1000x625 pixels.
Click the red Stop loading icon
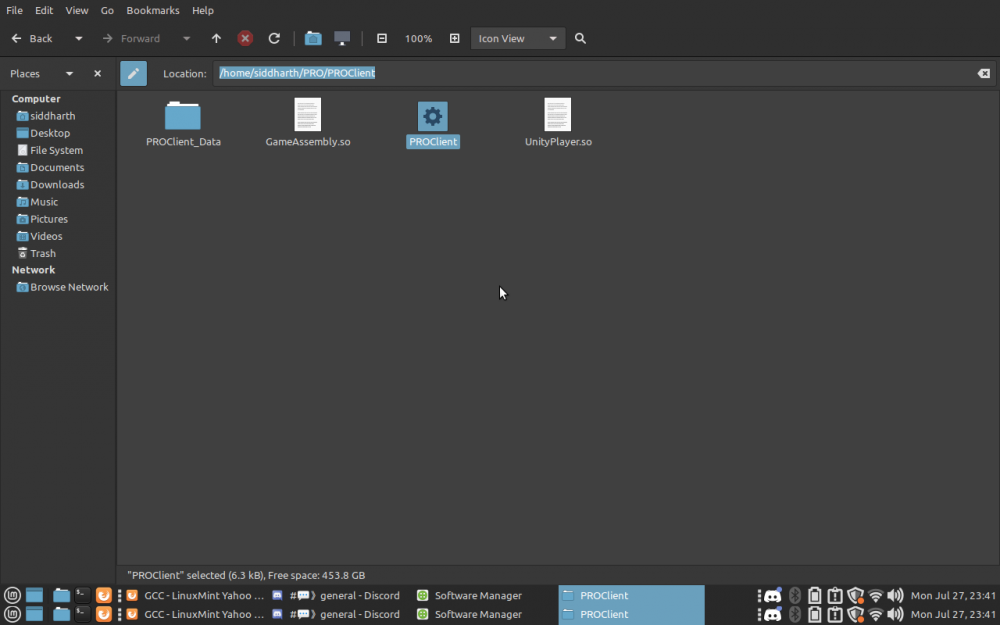[x=245, y=38]
